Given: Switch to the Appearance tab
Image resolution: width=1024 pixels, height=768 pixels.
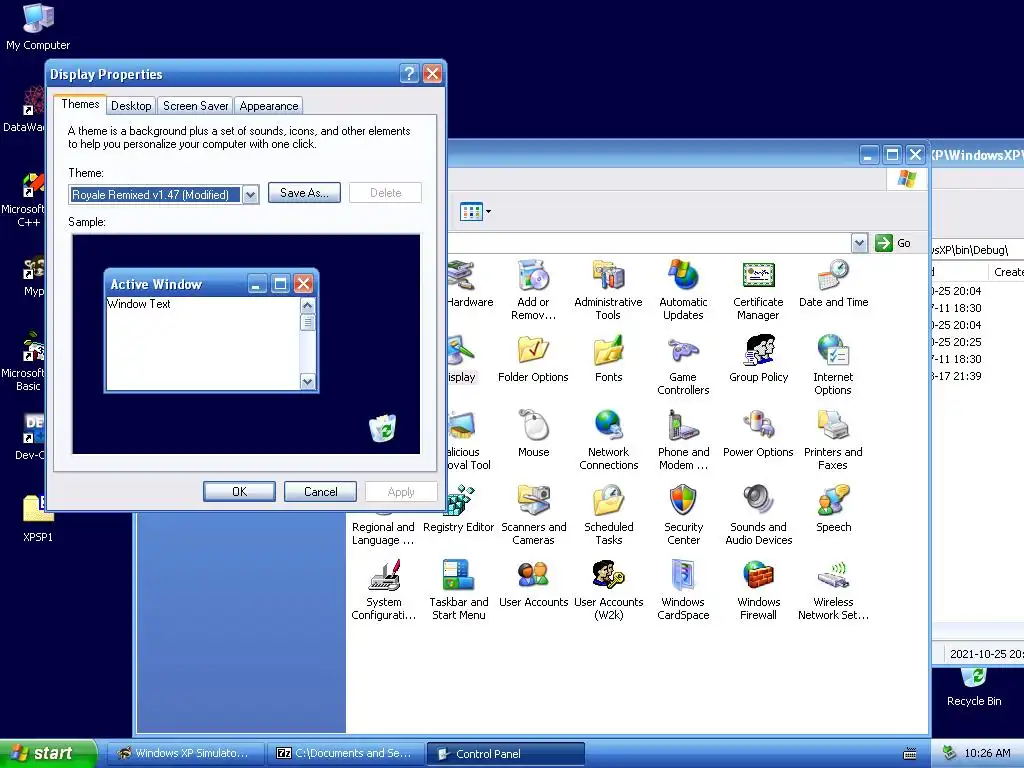Looking at the screenshot, I should pos(268,106).
